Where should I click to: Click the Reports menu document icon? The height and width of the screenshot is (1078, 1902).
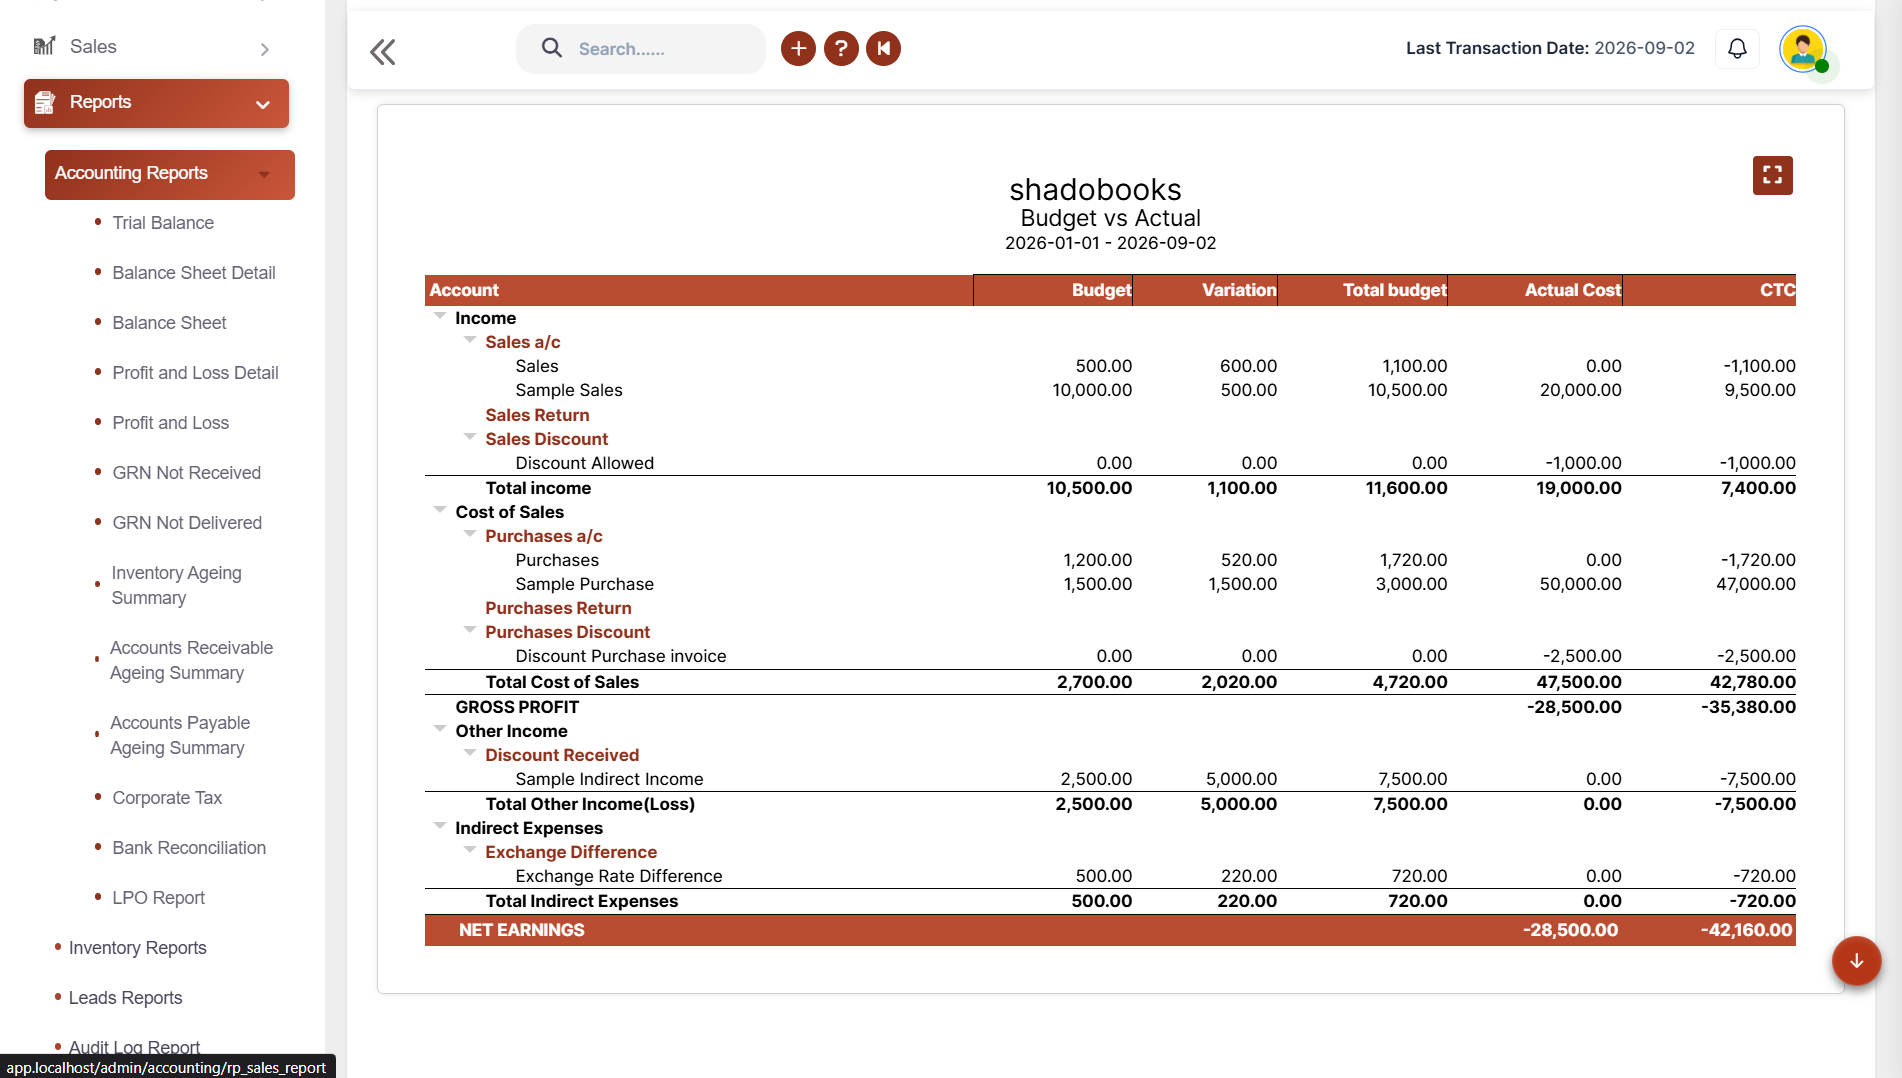click(45, 102)
